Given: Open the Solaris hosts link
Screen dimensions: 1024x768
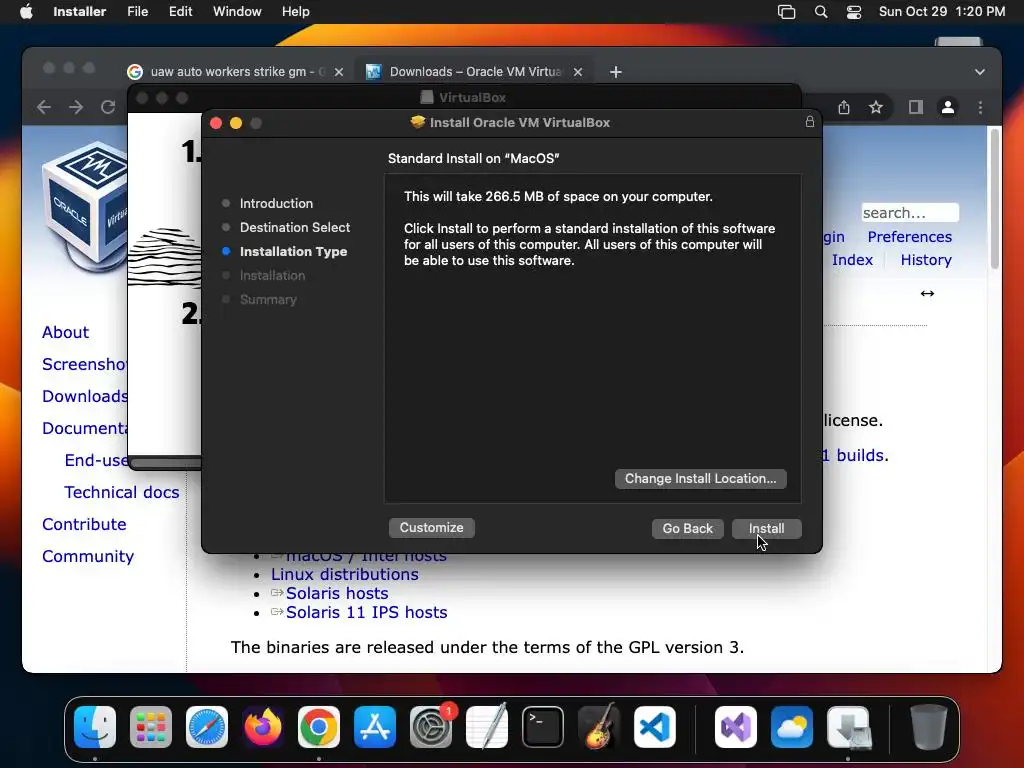Looking at the screenshot, I should point(337,594).
